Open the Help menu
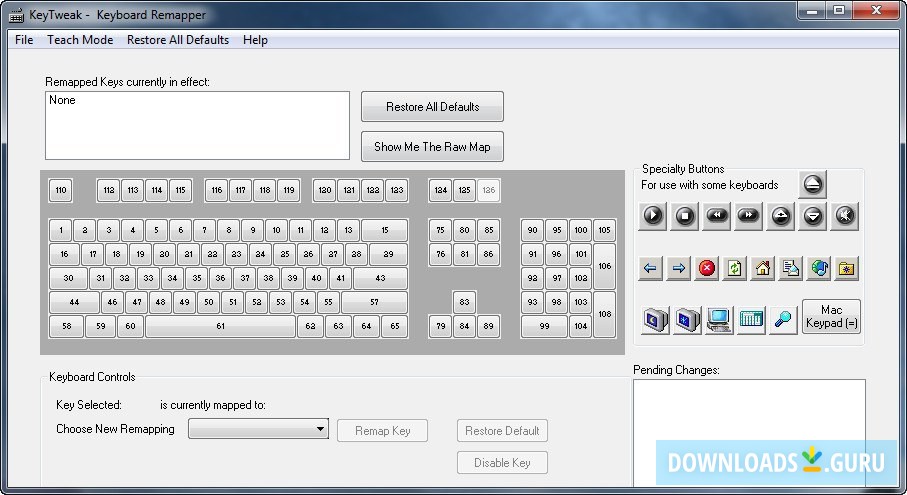907x495 pixels. click(x=255, y=40)
